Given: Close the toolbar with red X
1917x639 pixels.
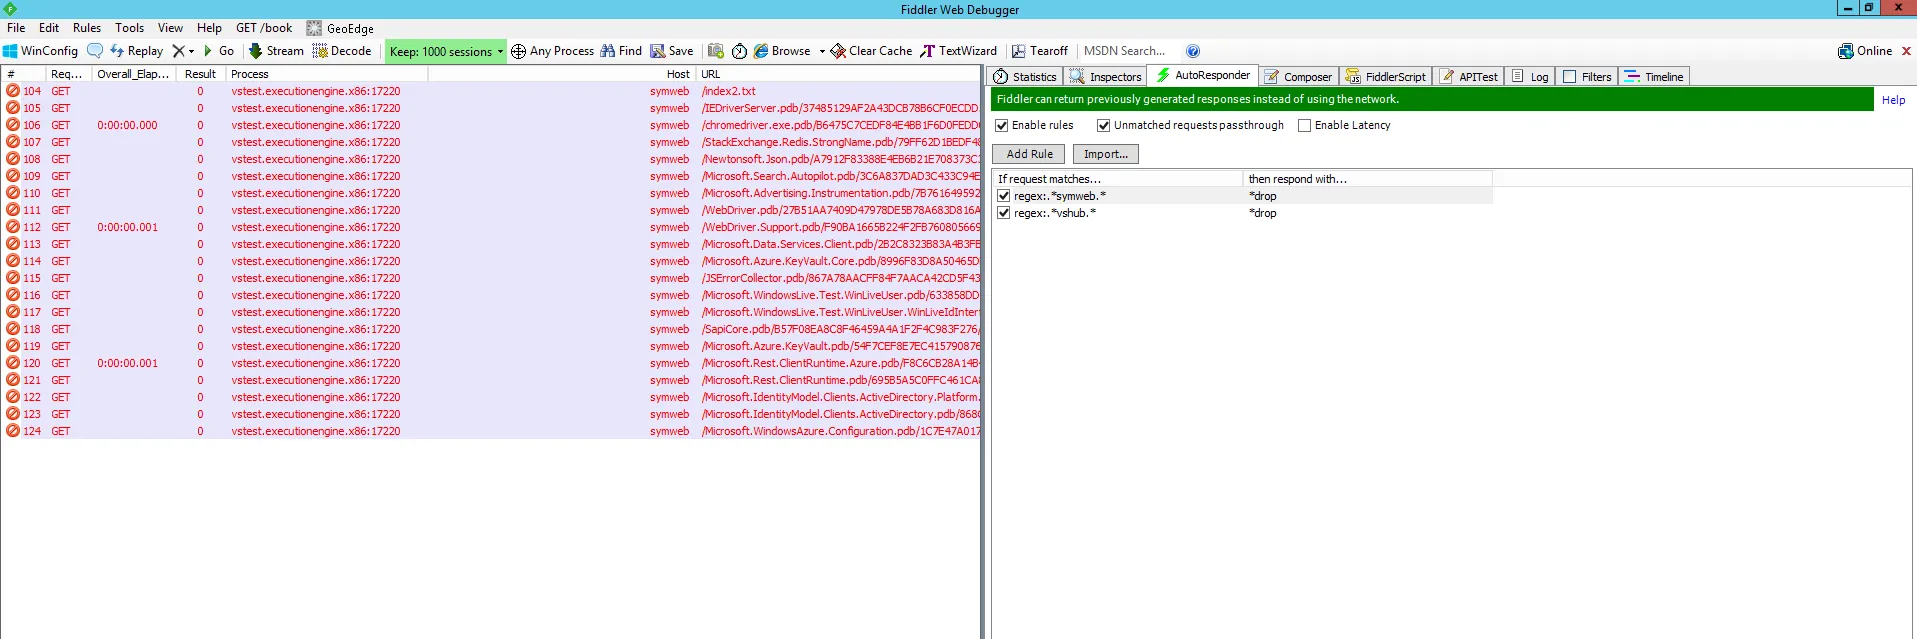Looking at the screenshot, I should pyautogui.click(x=1906, y=51).
